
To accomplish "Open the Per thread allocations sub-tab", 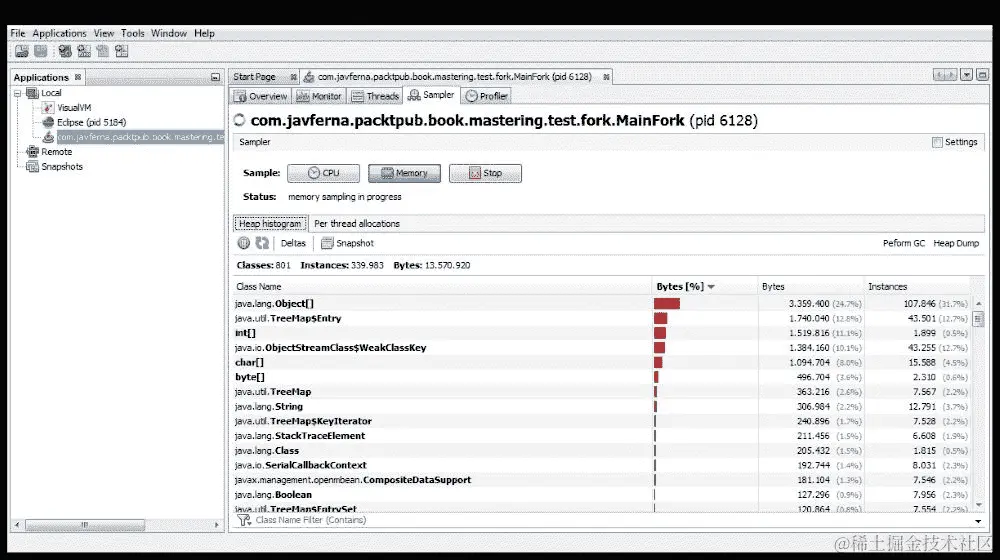I will click(357, 224).
